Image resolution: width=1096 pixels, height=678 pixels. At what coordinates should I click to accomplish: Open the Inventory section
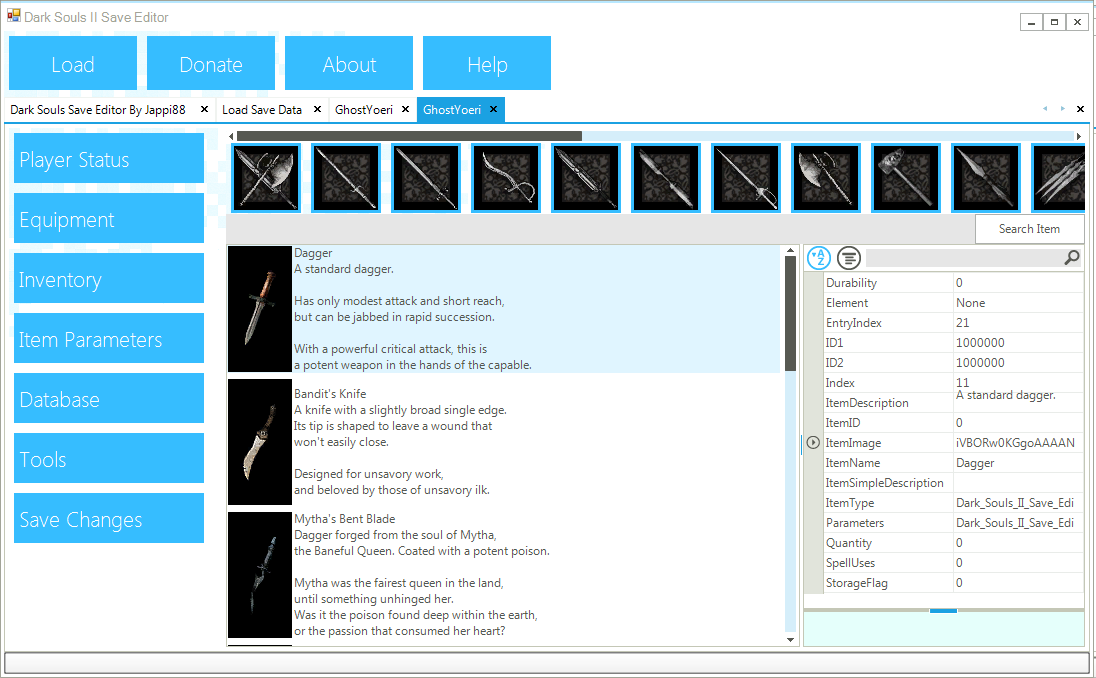click(109, 278)
